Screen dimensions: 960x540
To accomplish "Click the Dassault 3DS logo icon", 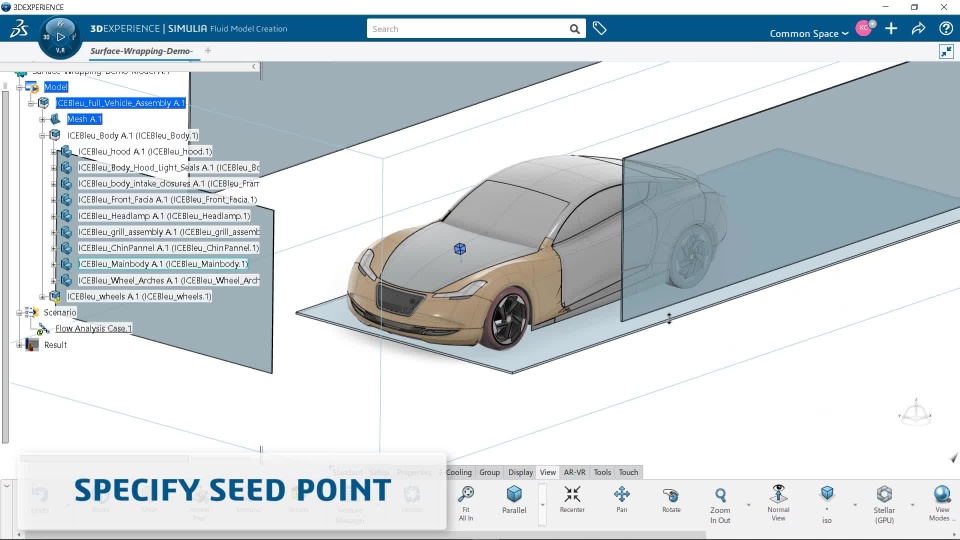I will [18, 28].
